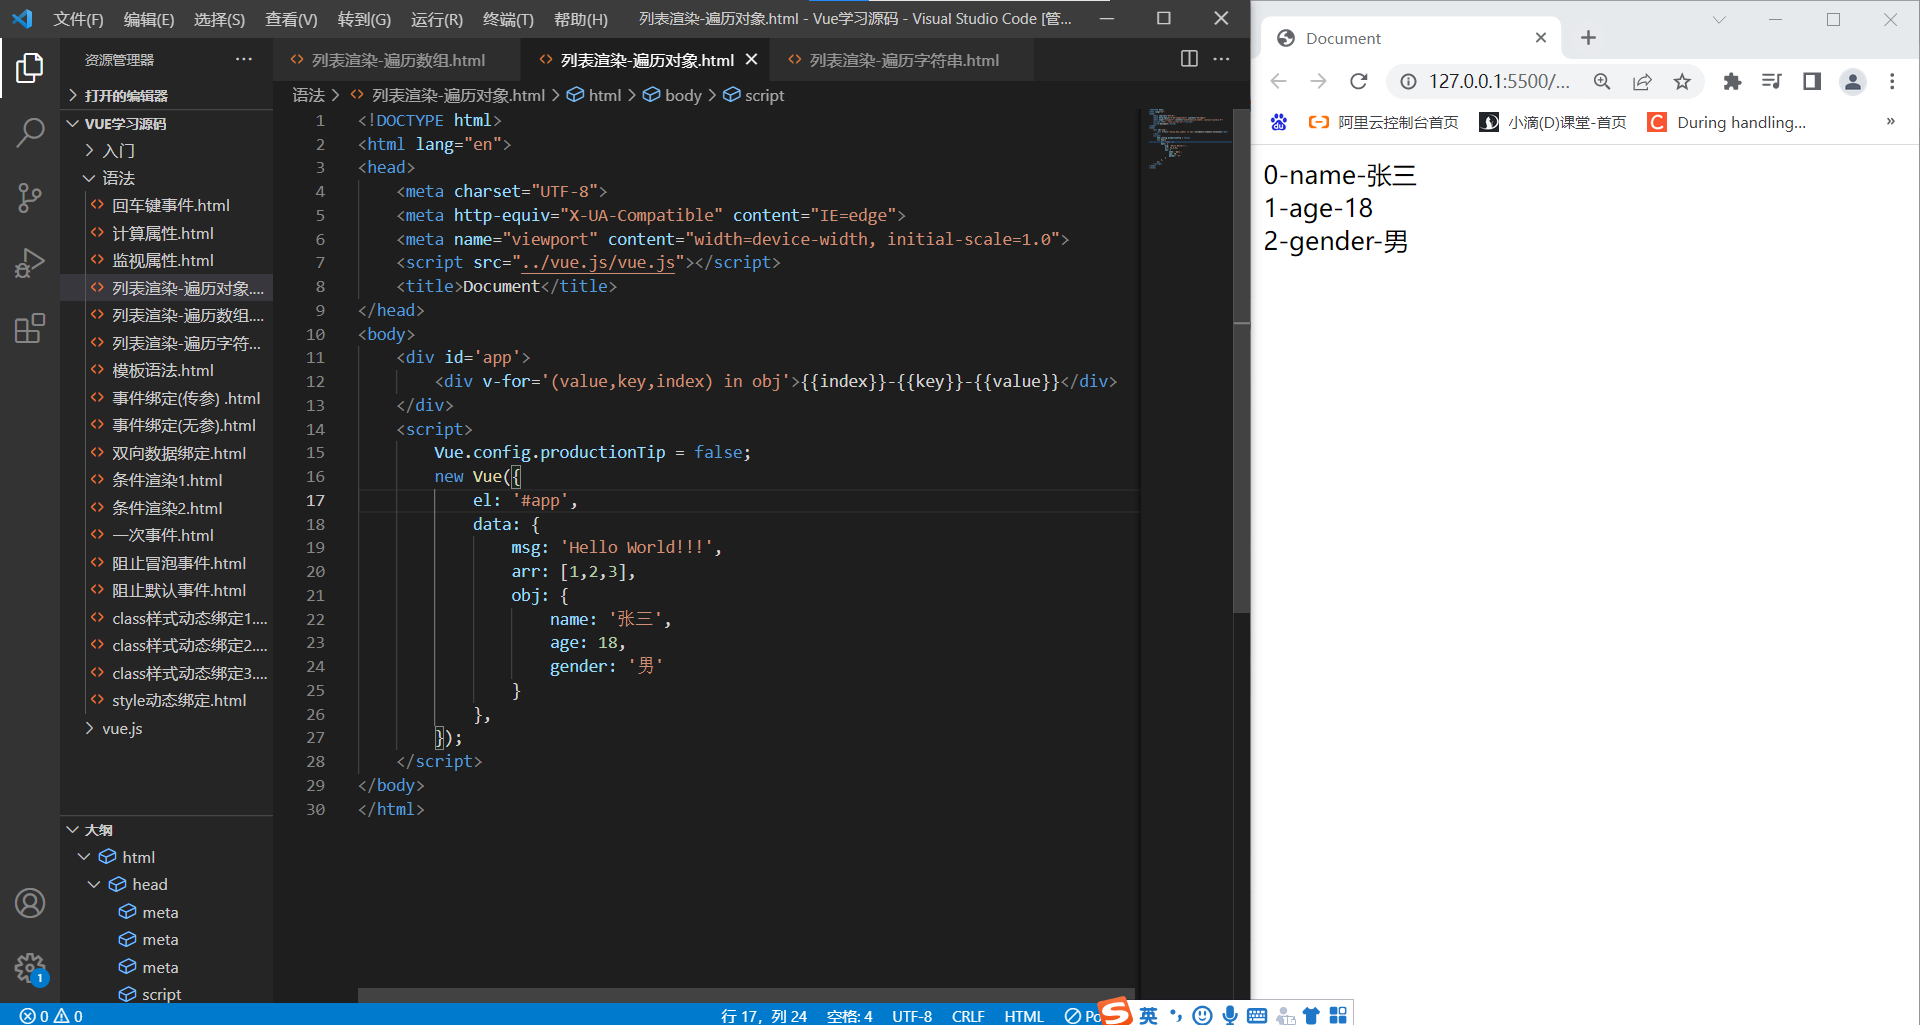The height and width of the screenshot is (1025, 1920).
Task: Open the During handling... bookmark
Action: [1727, 122]
